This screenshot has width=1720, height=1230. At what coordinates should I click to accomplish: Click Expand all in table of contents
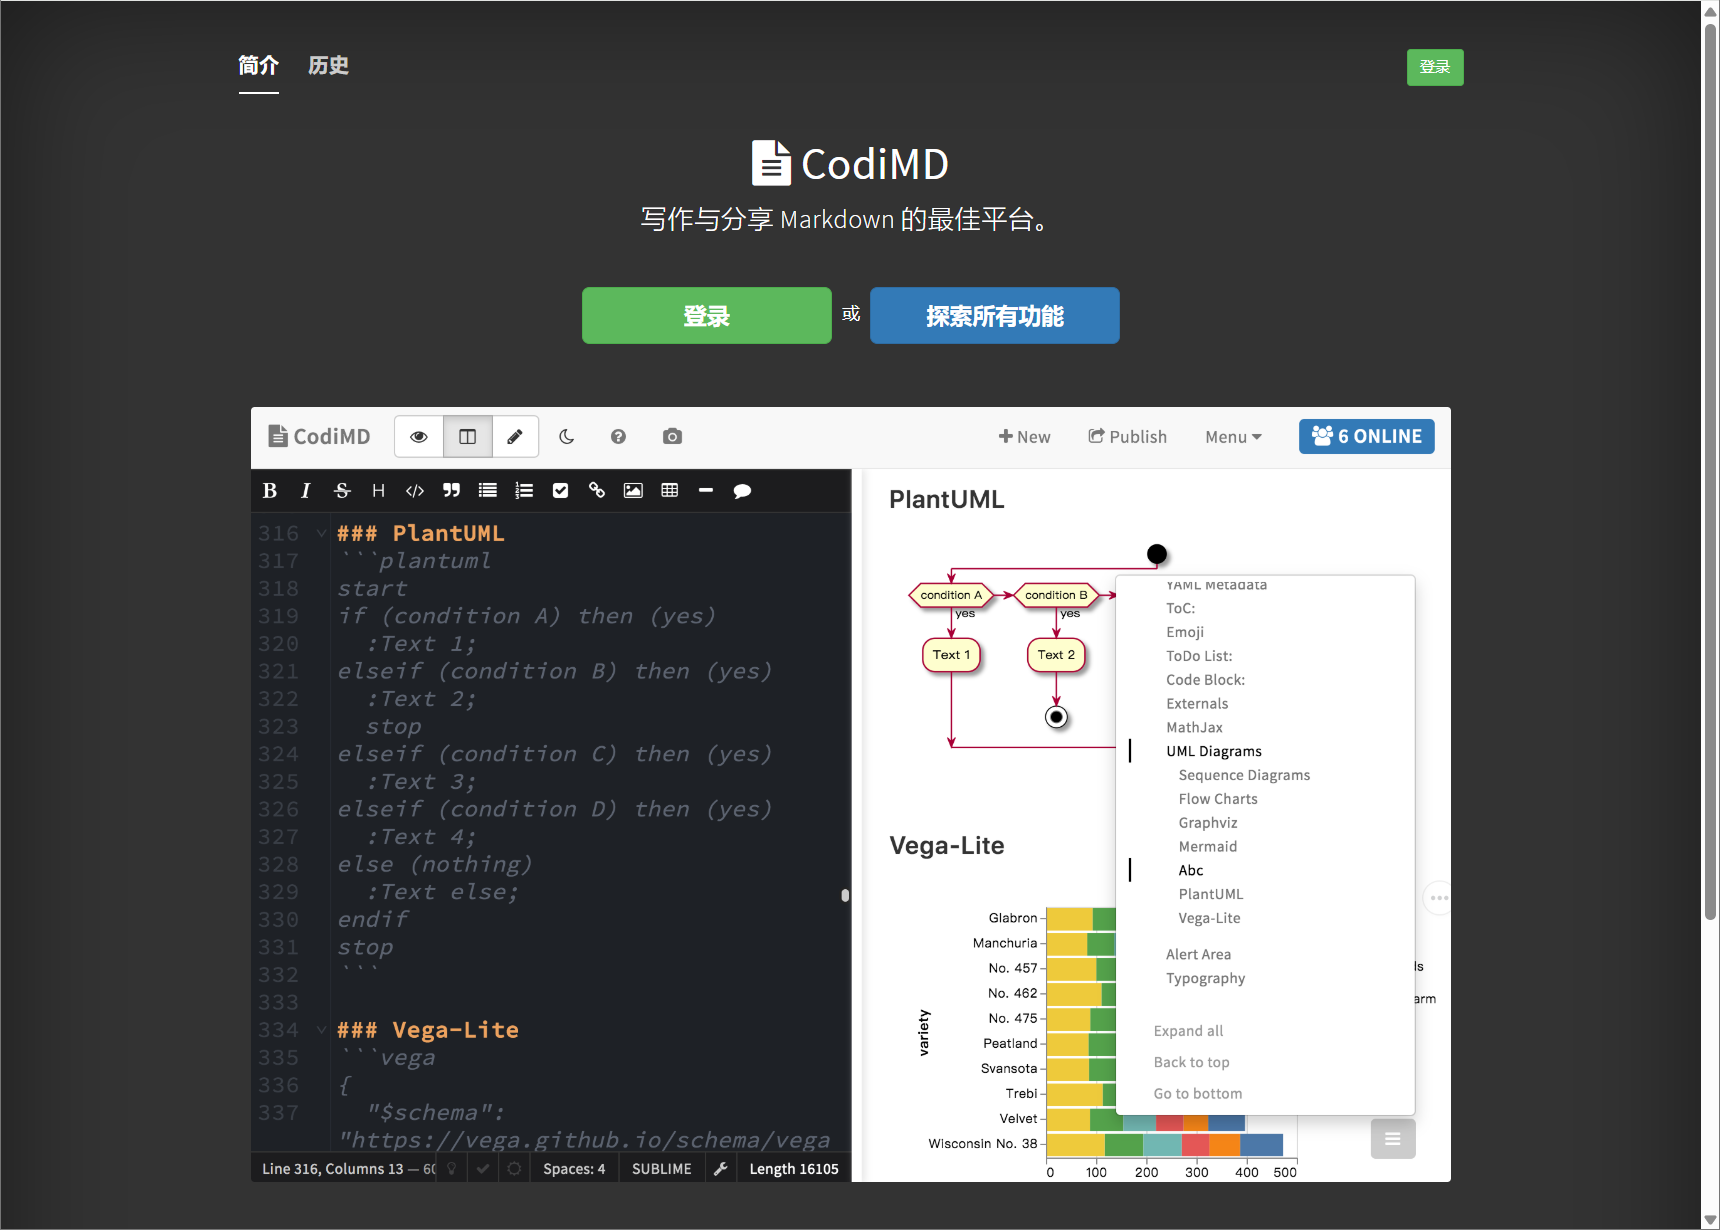1188,1031
